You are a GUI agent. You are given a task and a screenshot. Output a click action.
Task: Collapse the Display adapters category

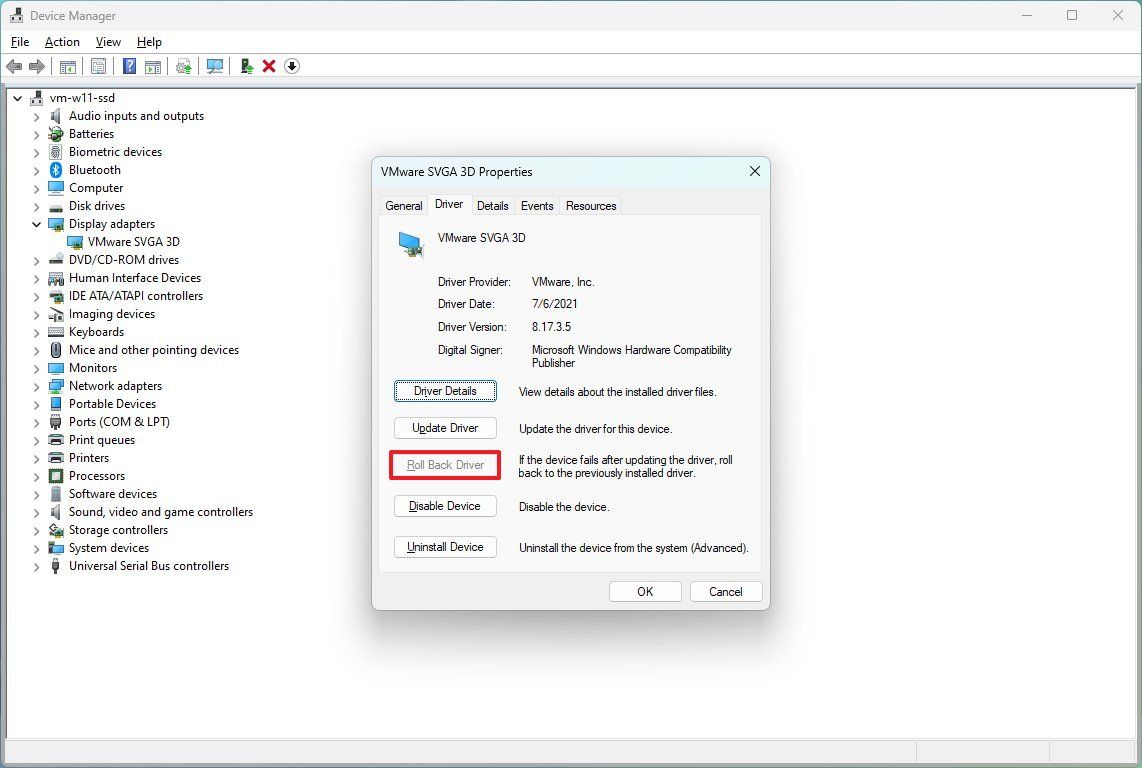pos(37,223)
